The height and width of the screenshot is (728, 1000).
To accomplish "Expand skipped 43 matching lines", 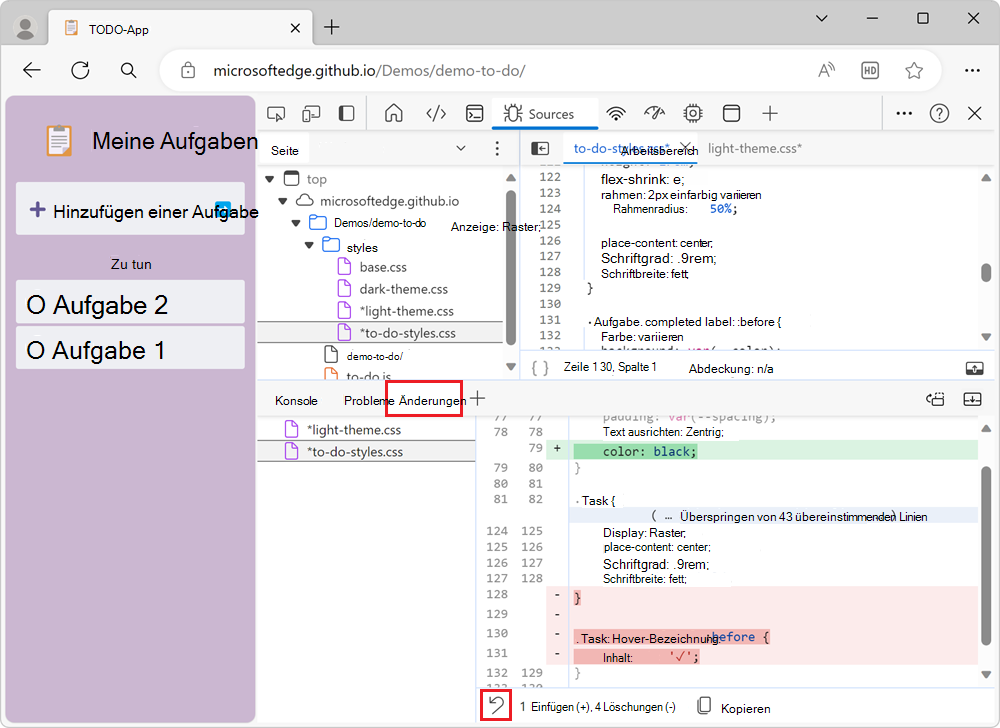I will pos(773,516).
